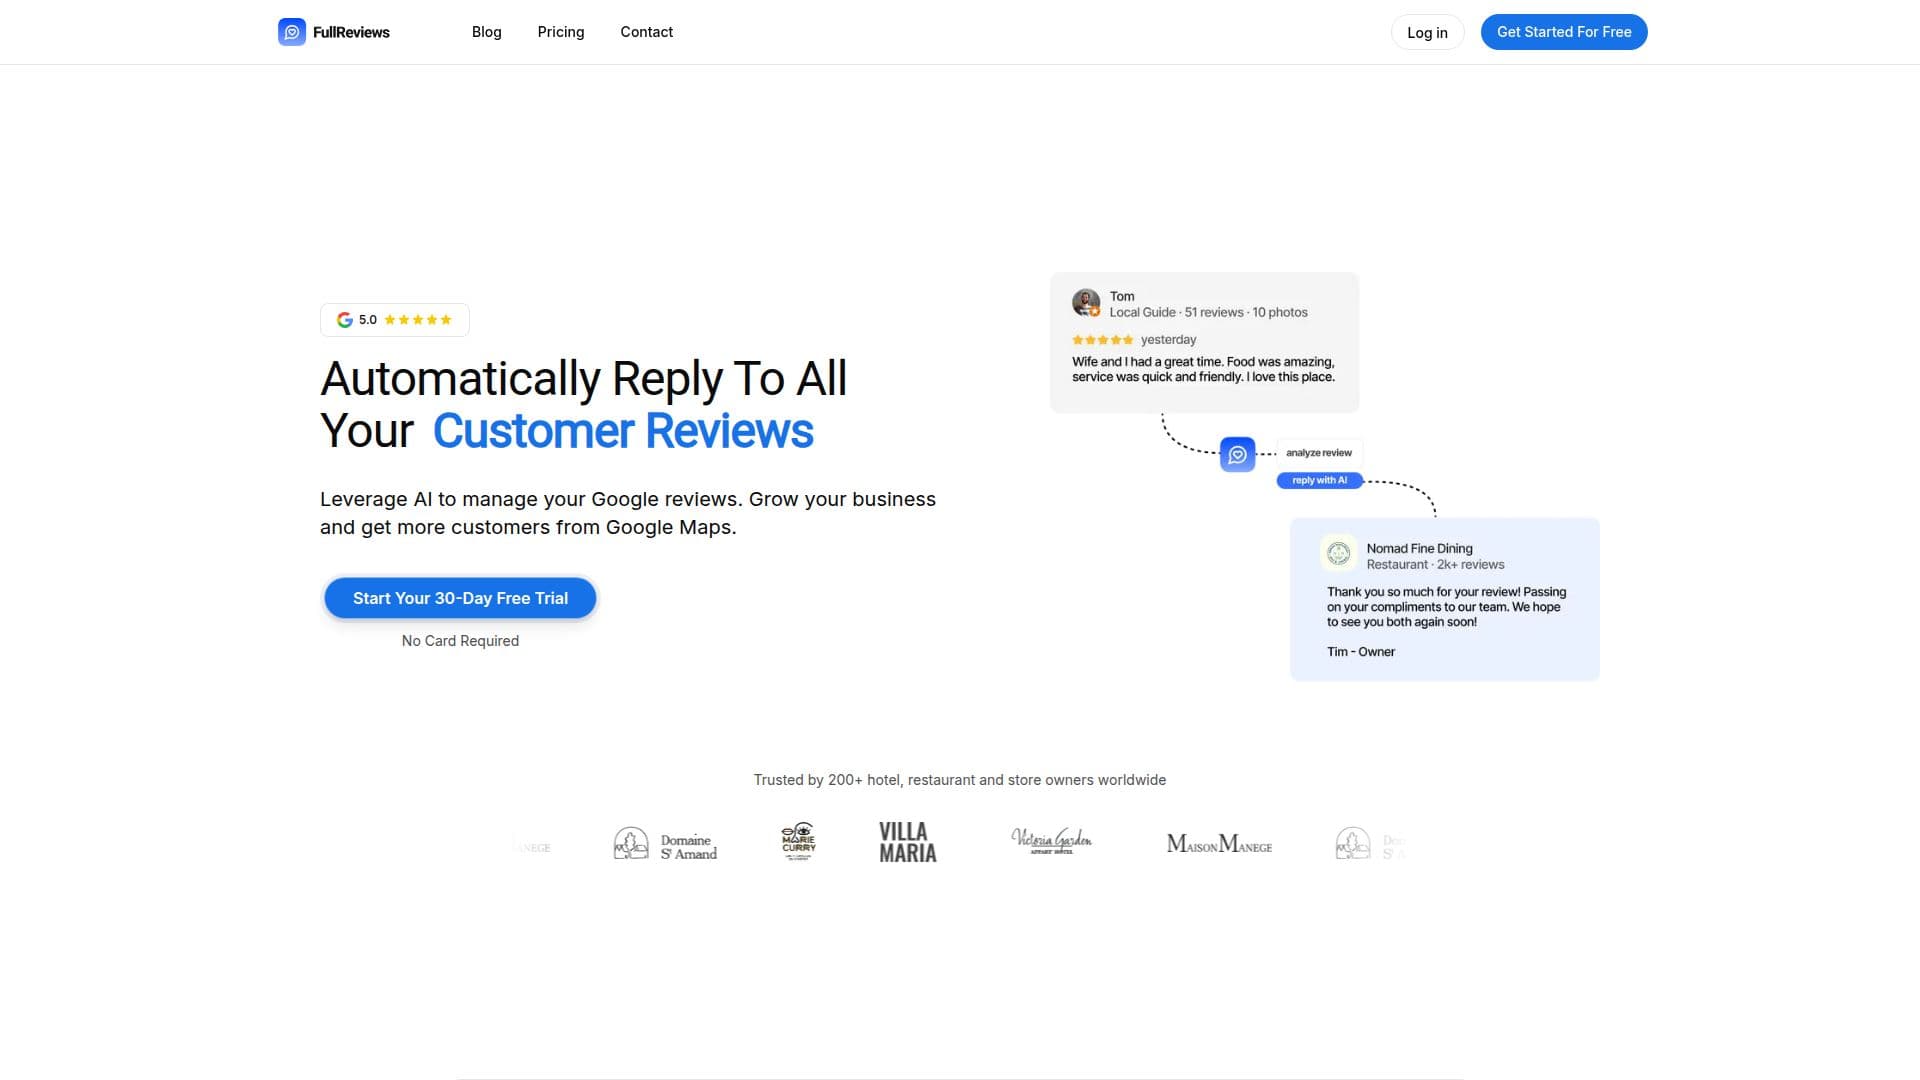Screen dimensions: 1920x1080
Task: Click 'Restaurant · 2k+ reviews' subtitle
Action: tap(1435, 564)
